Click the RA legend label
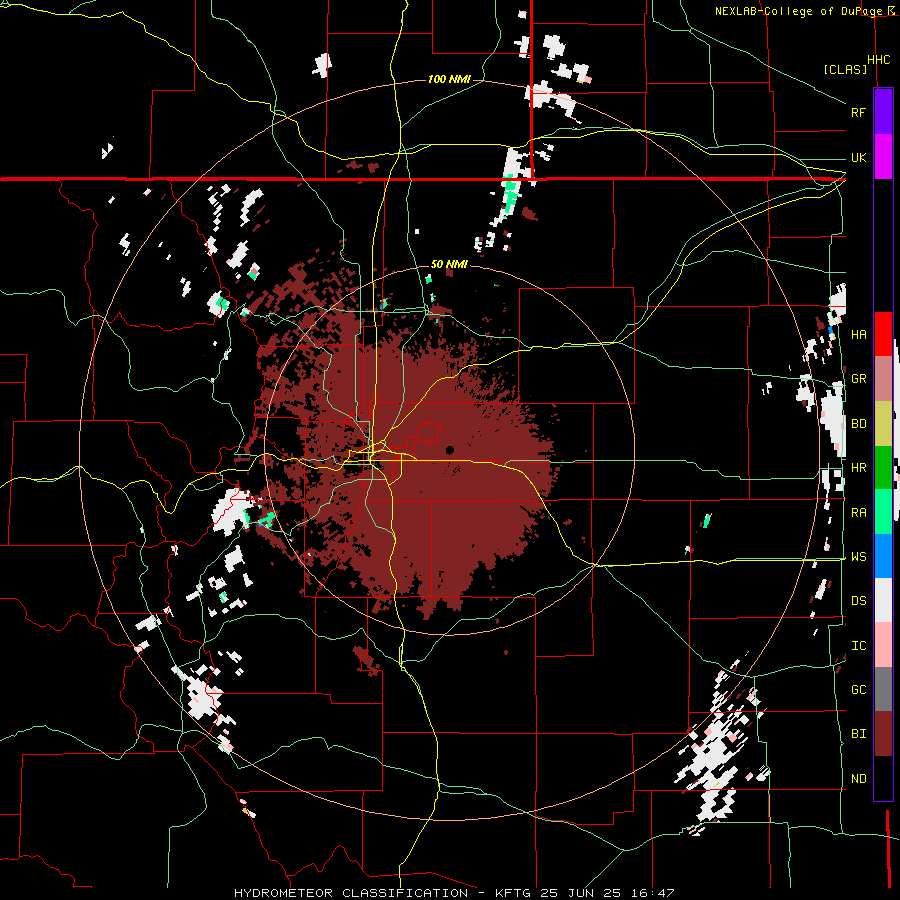Screen dimensions: 900x900 tap(858, 513)
